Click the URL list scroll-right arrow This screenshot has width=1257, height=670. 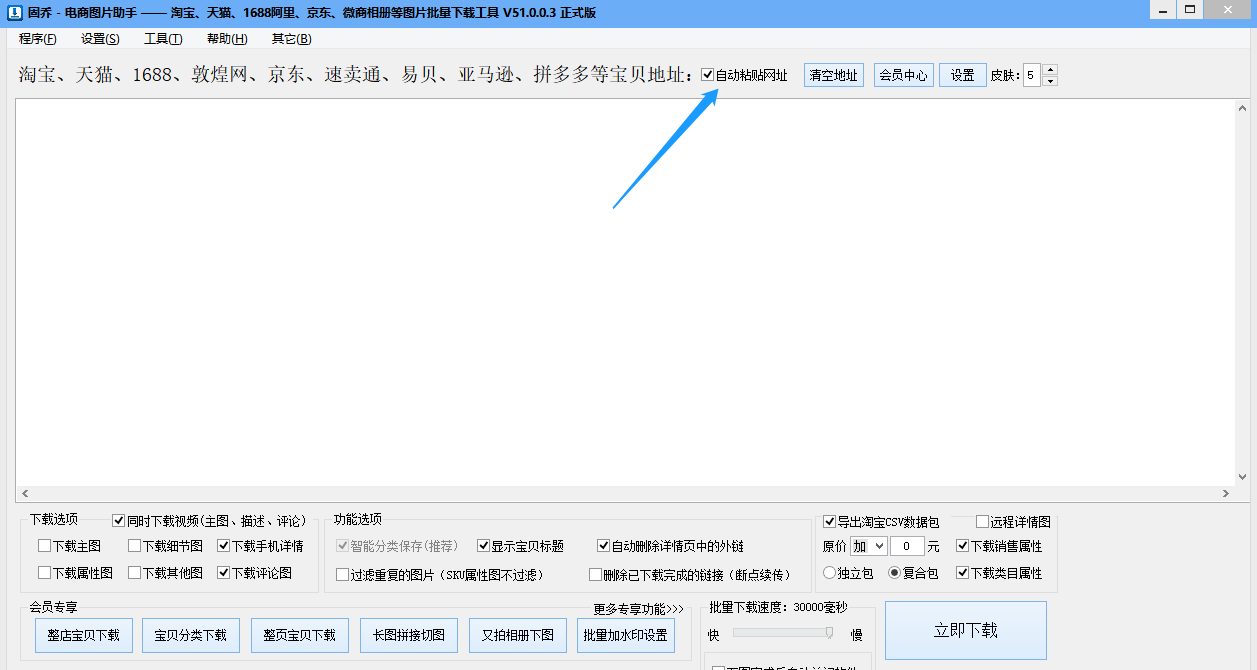tap(1227, 494)
